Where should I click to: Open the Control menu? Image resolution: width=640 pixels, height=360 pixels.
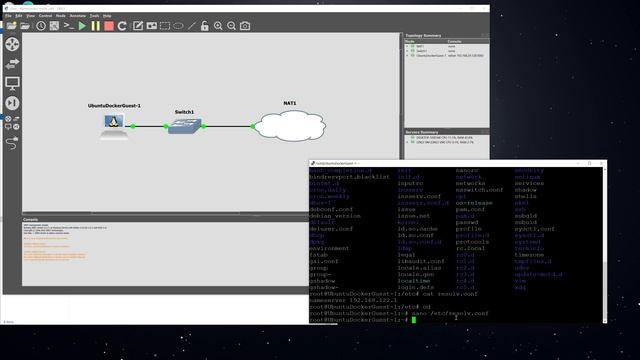tap(45, 16)
